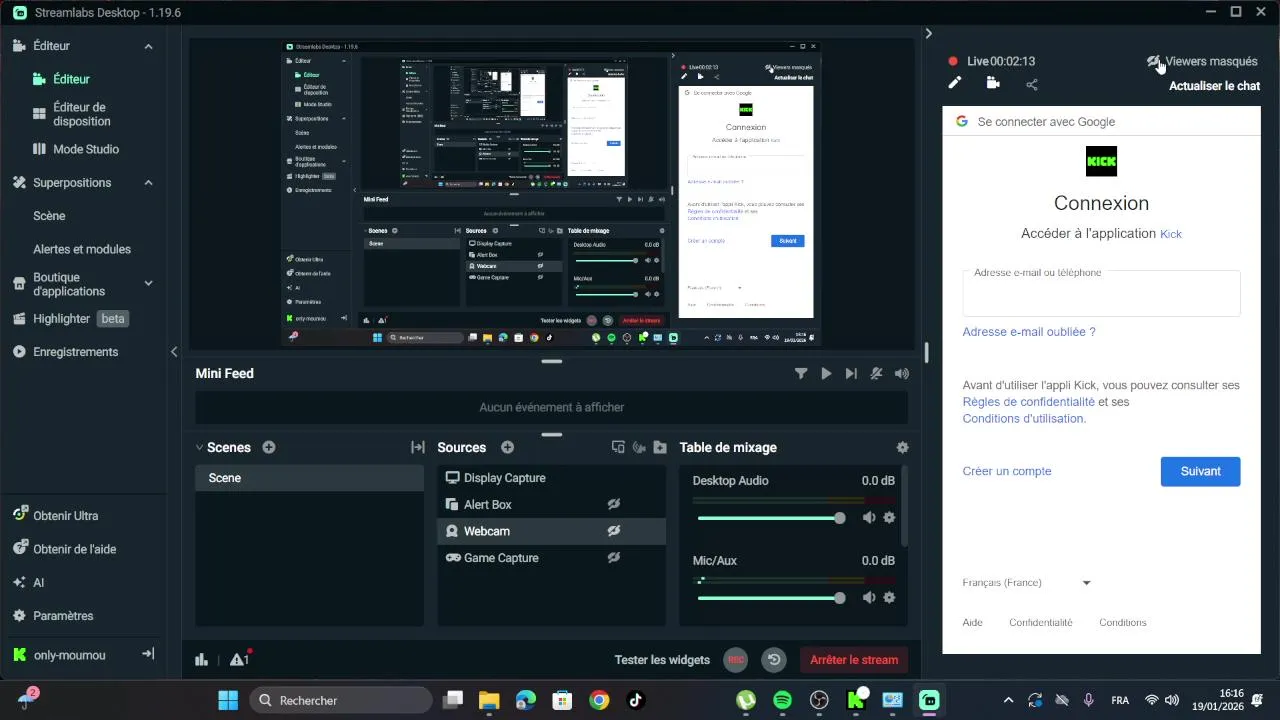Open the scene transitions icon in Scenes panel

pyautogui.click(x=418, y=448)
